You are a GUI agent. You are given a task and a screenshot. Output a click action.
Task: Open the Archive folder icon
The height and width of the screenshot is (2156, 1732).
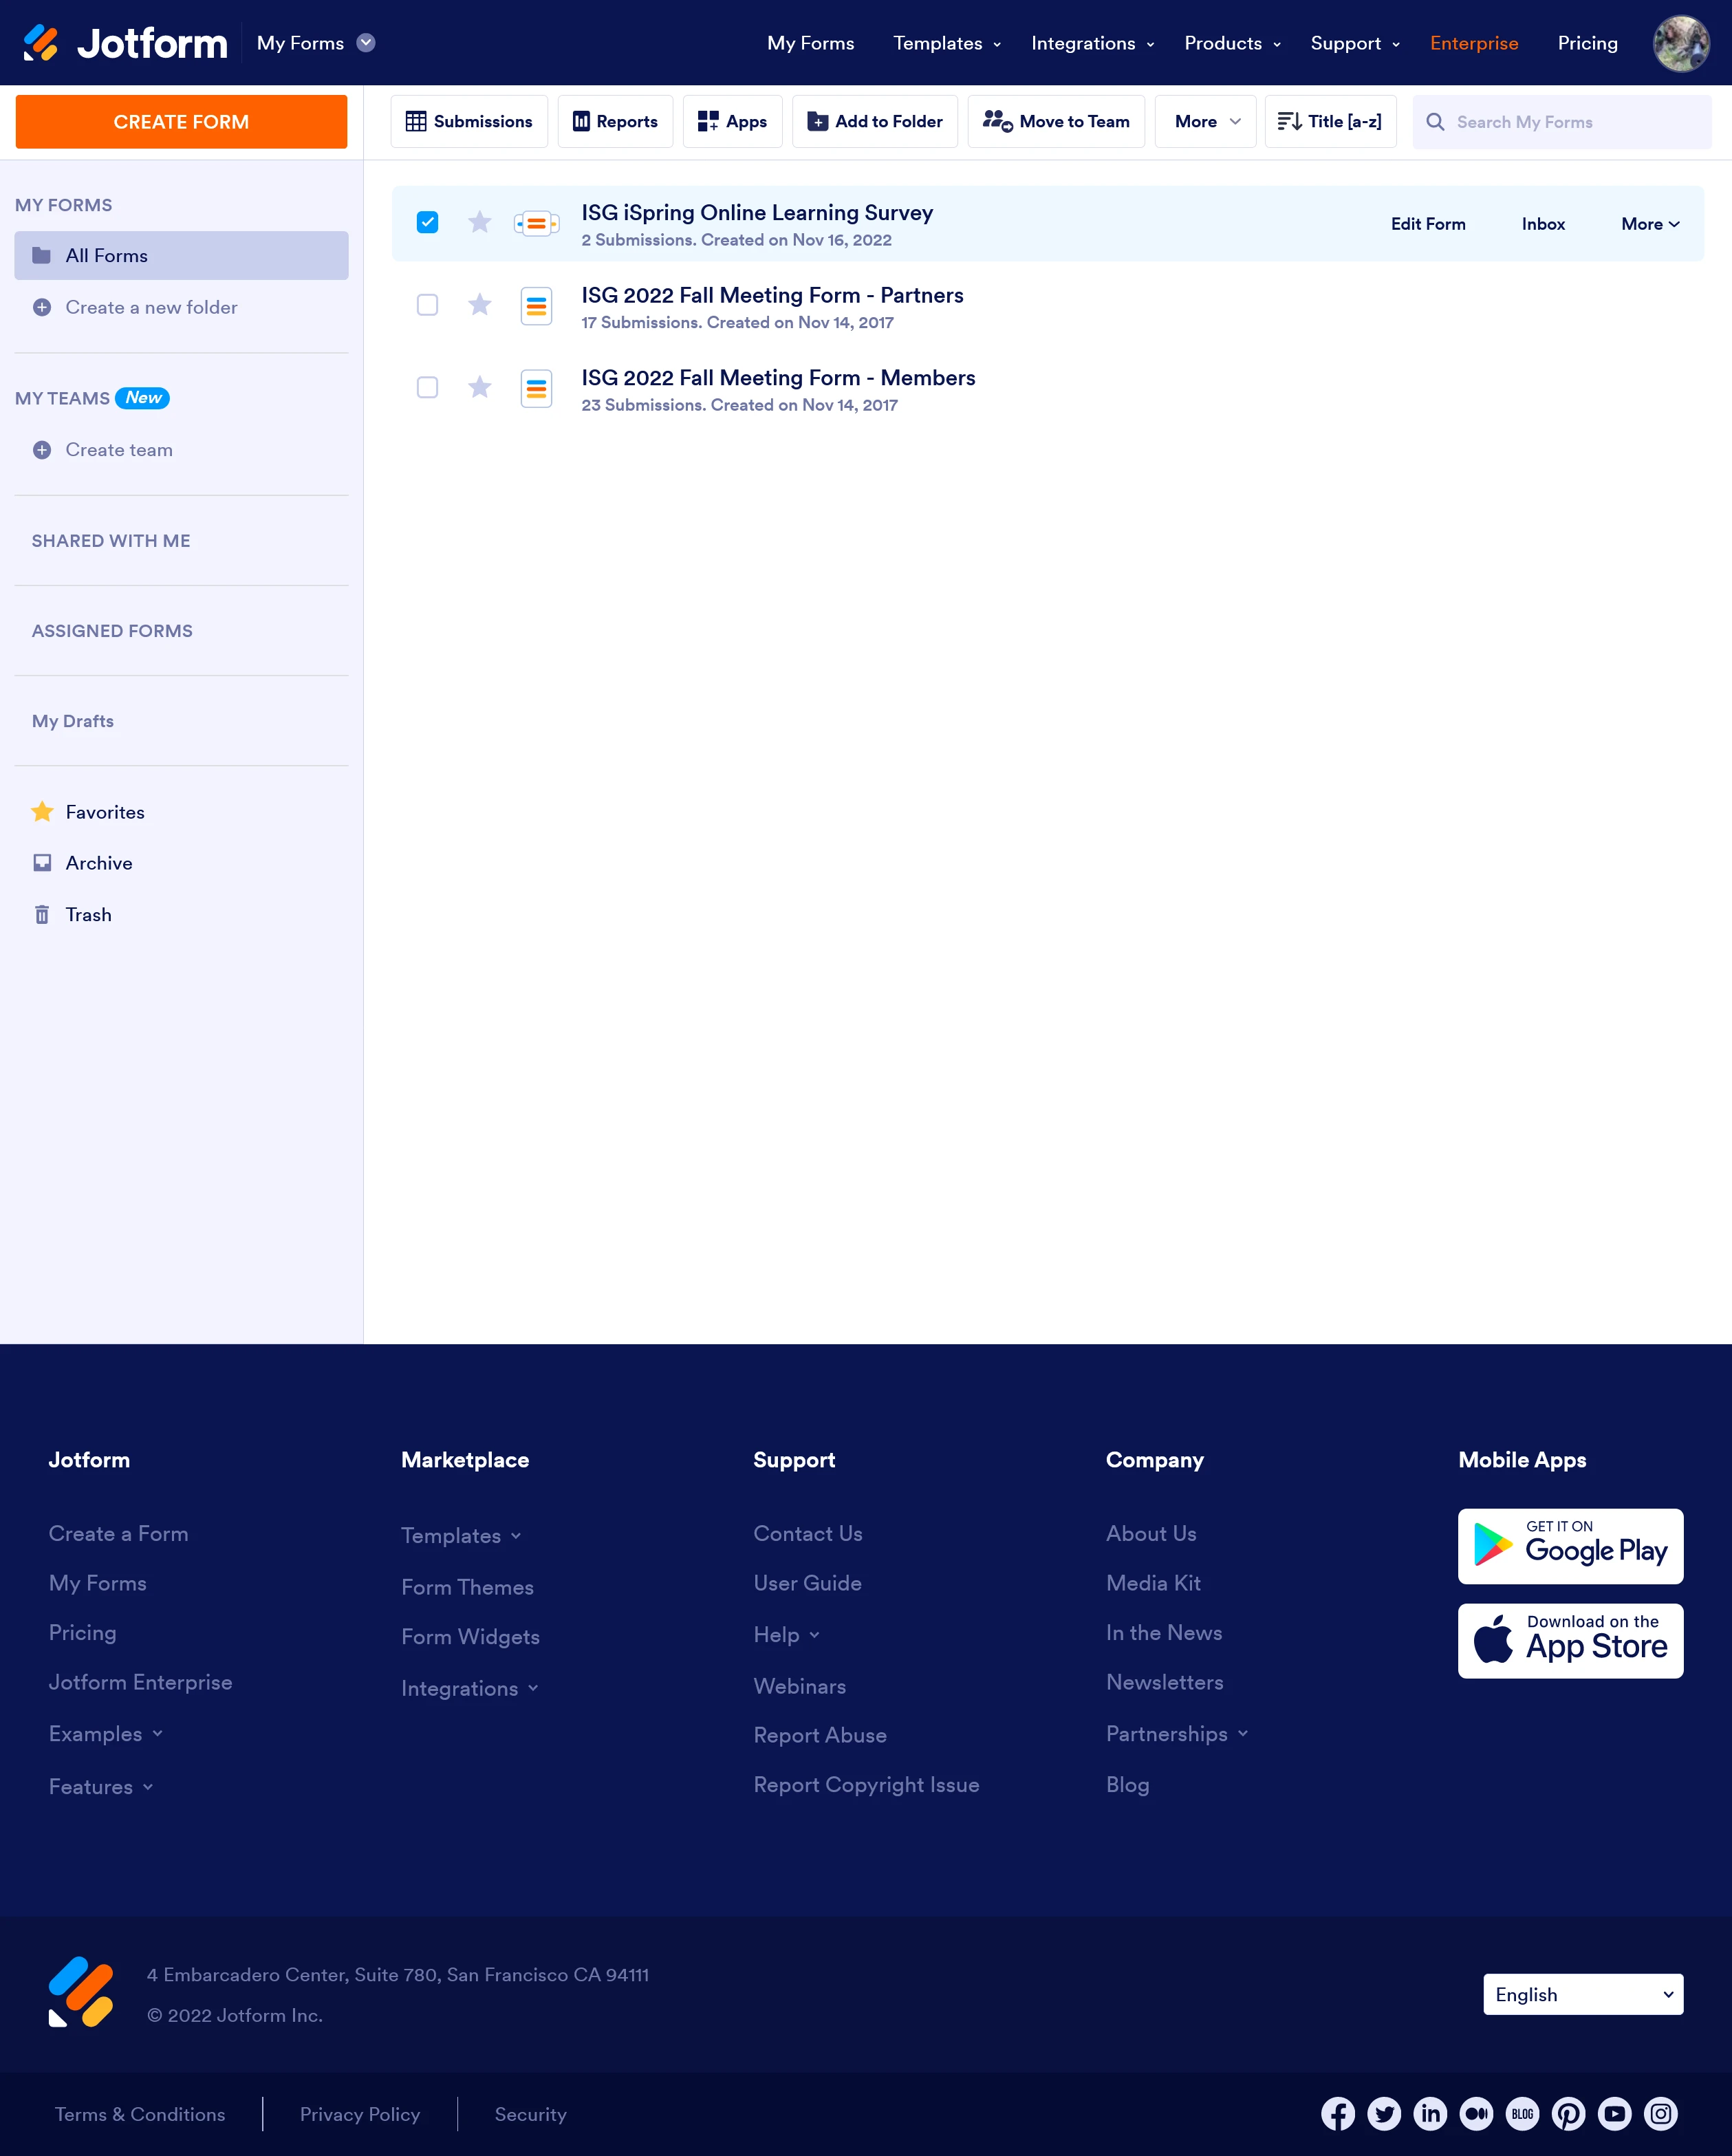click(x=42, y=862)
